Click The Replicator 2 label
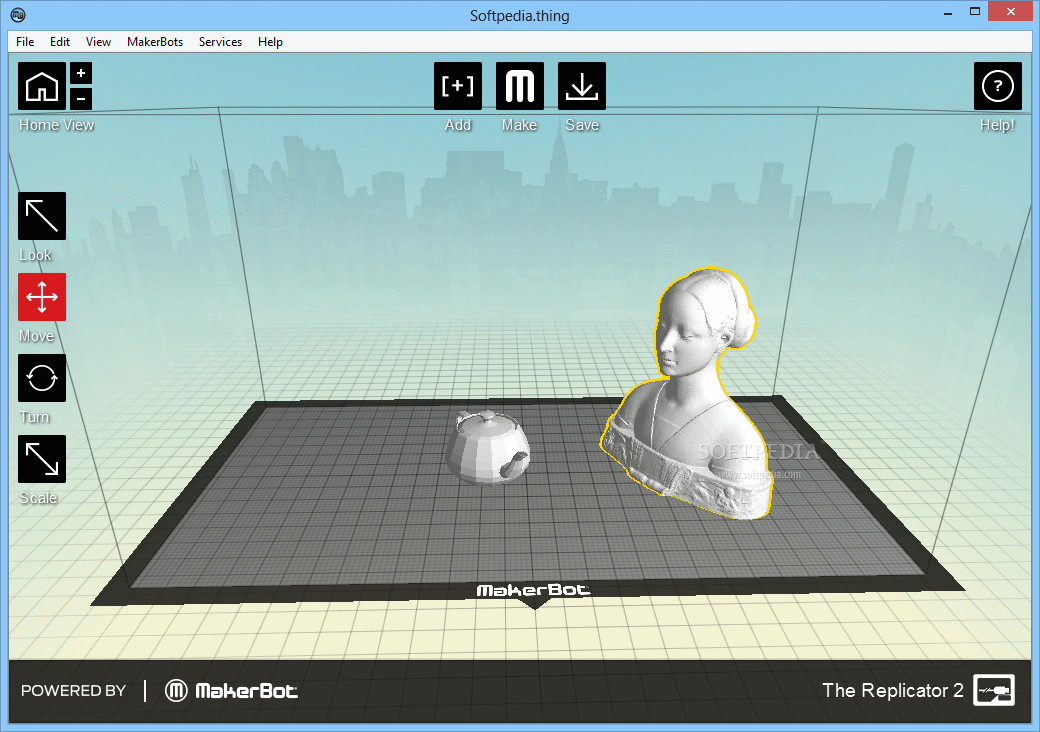 [x=893, y=690]
